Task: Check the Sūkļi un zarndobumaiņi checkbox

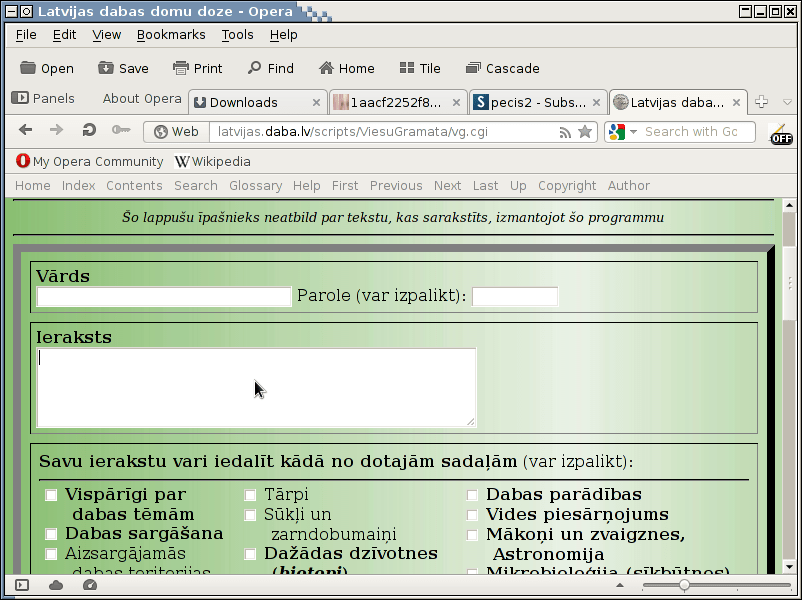Action: click(250, 515)
